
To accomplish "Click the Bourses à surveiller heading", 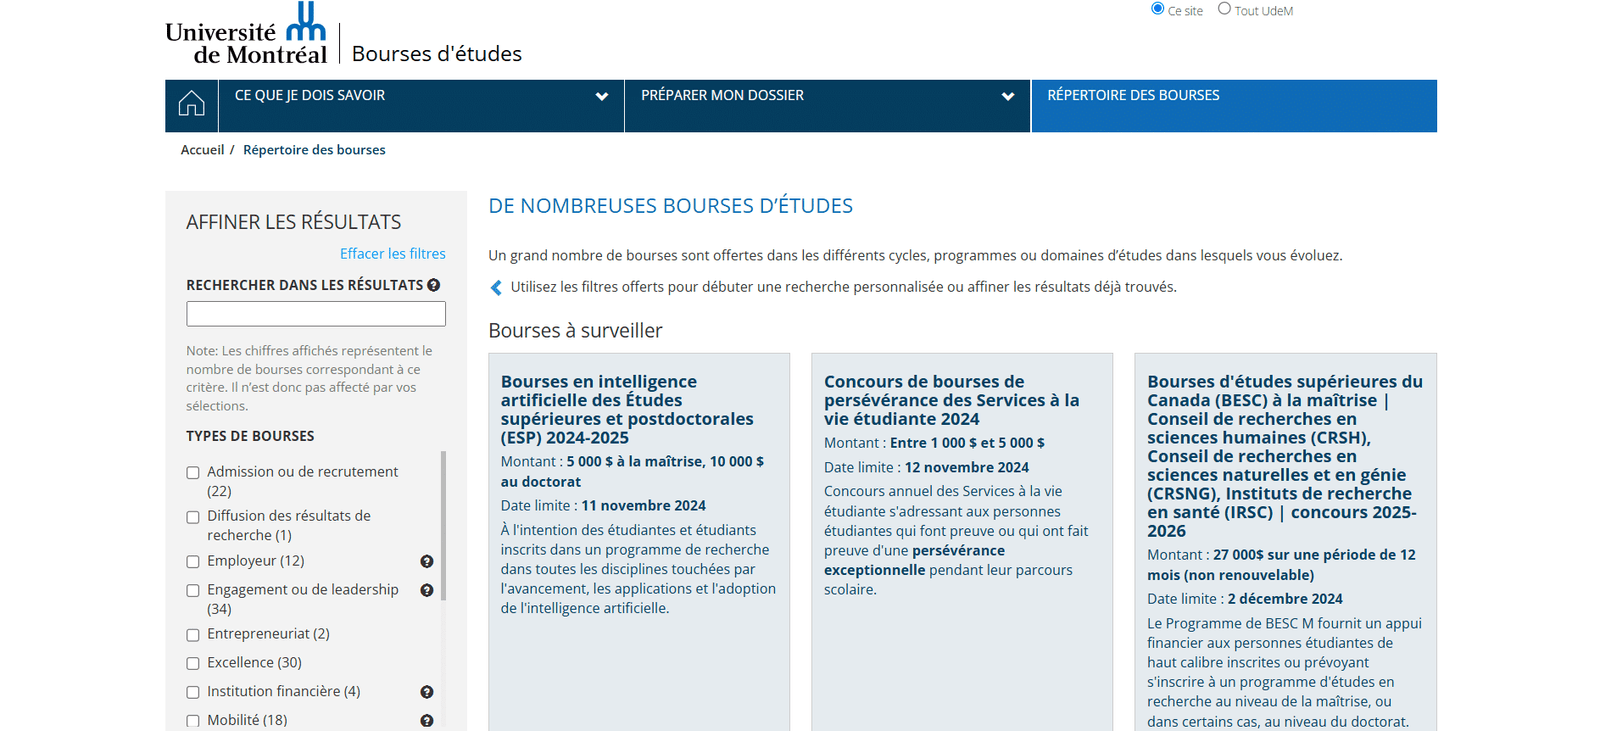I will (x=575, y=331).
